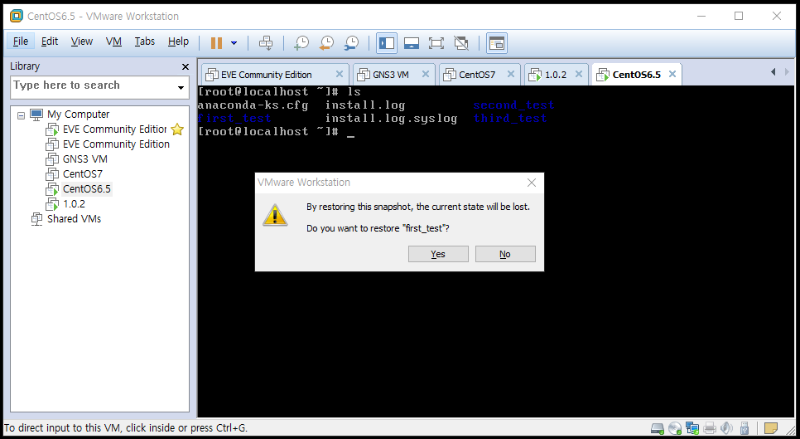
Task: Click the third_test directory name in terminal
Action: [x=510, y=118]
